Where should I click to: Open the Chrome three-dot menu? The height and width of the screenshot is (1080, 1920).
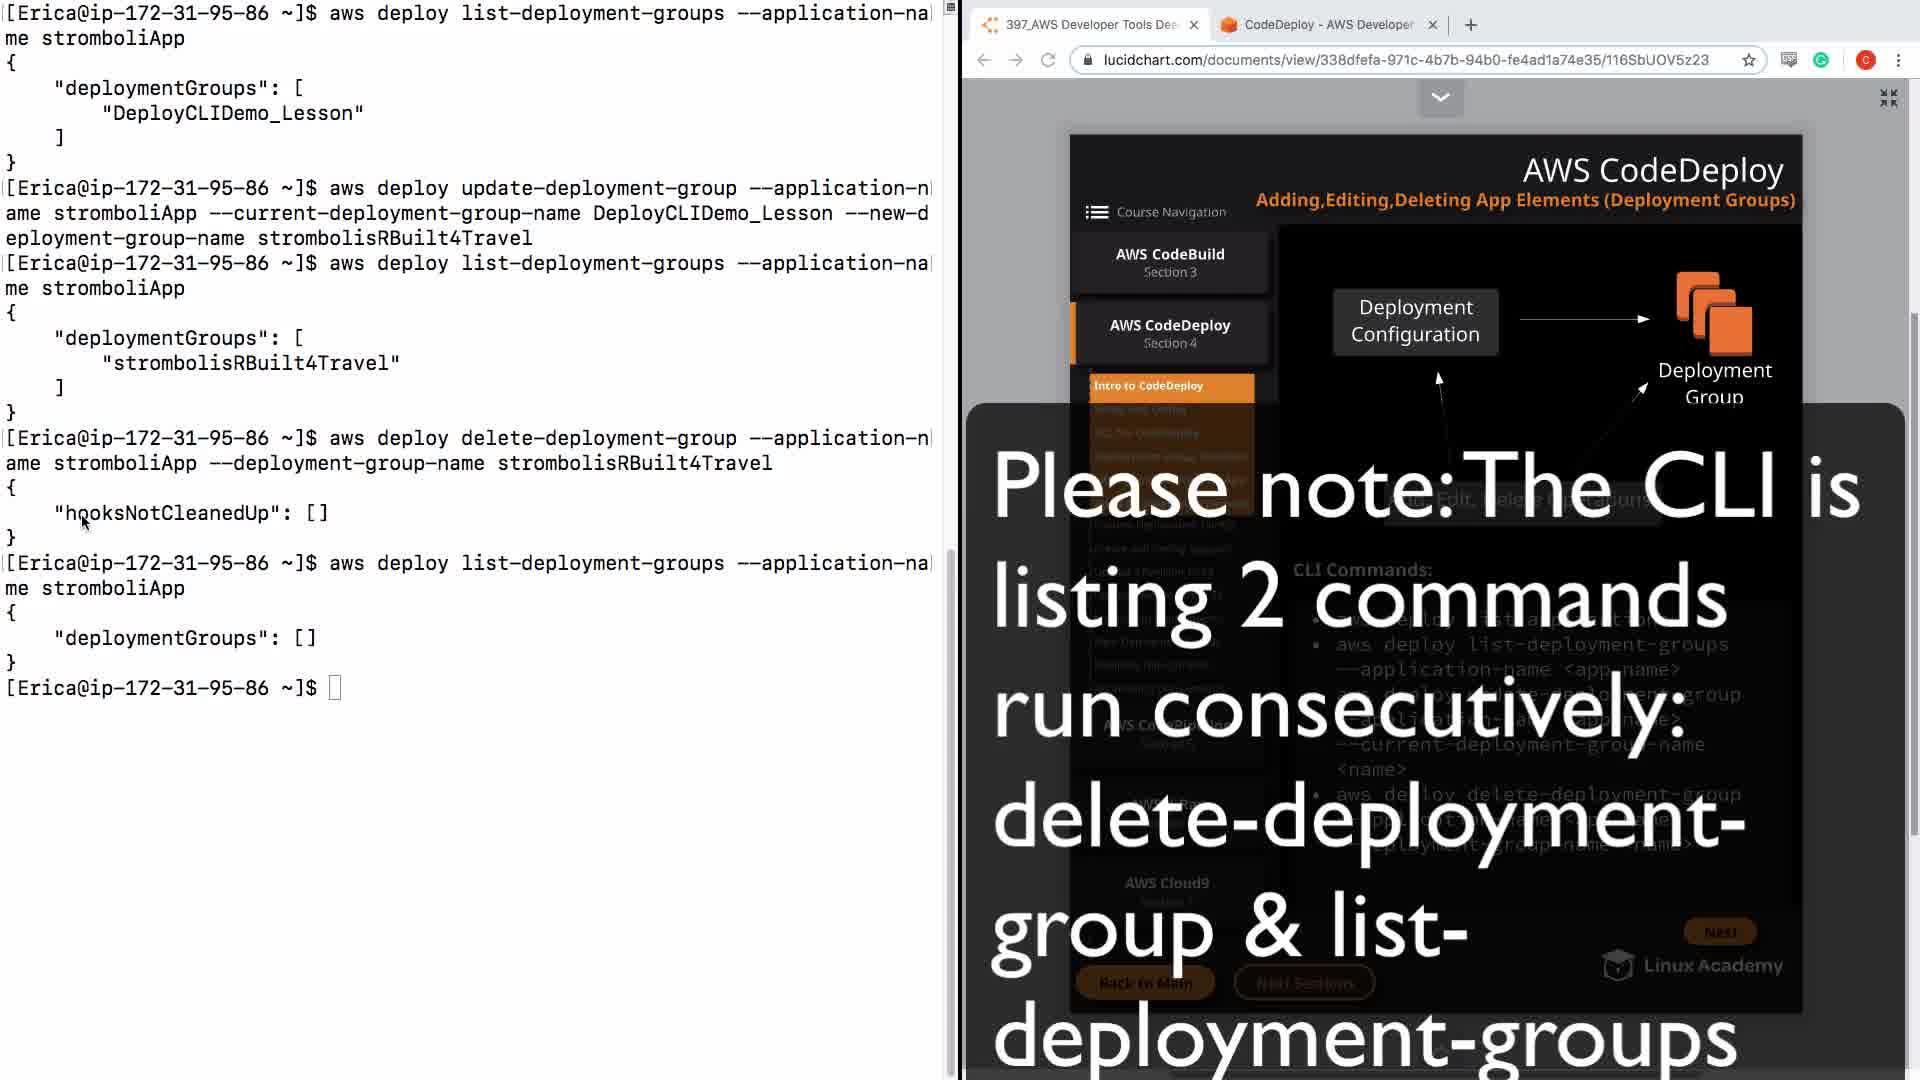(x=1898, y=60)
